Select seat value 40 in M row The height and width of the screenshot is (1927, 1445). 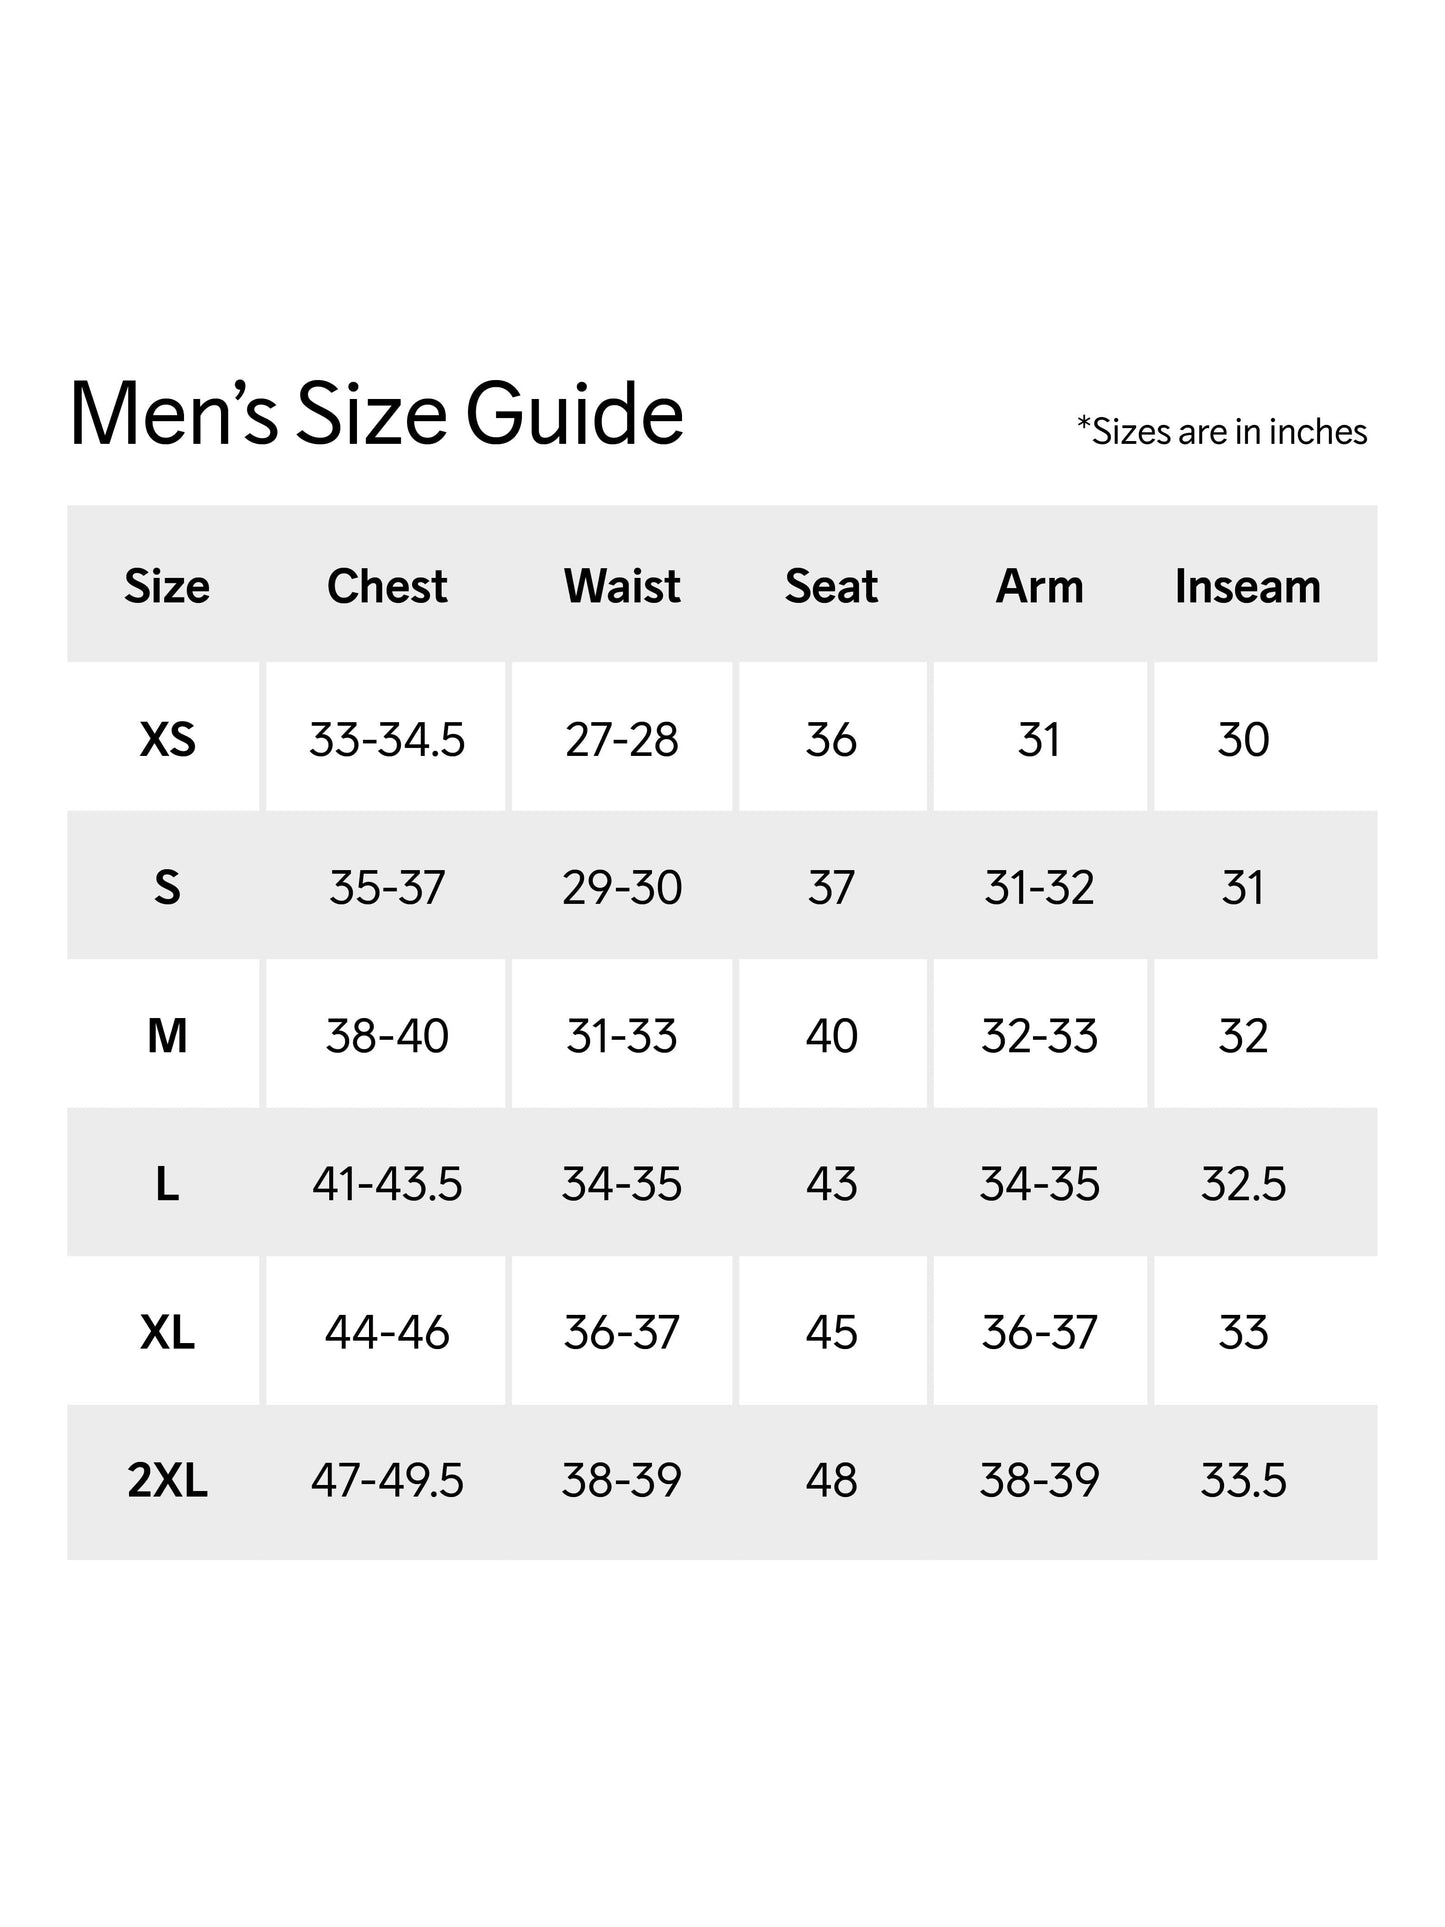click(x=831, y=1036)
